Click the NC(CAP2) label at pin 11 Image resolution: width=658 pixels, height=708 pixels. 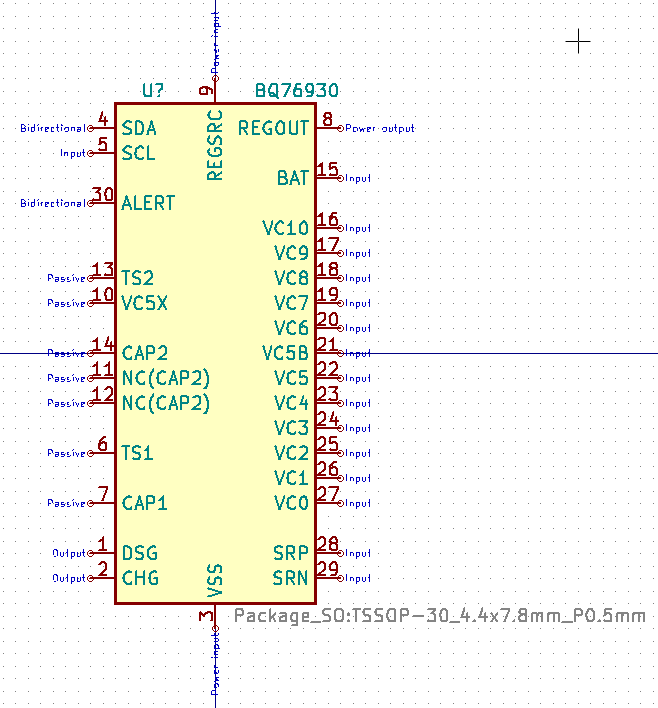(x=166, y=378)
